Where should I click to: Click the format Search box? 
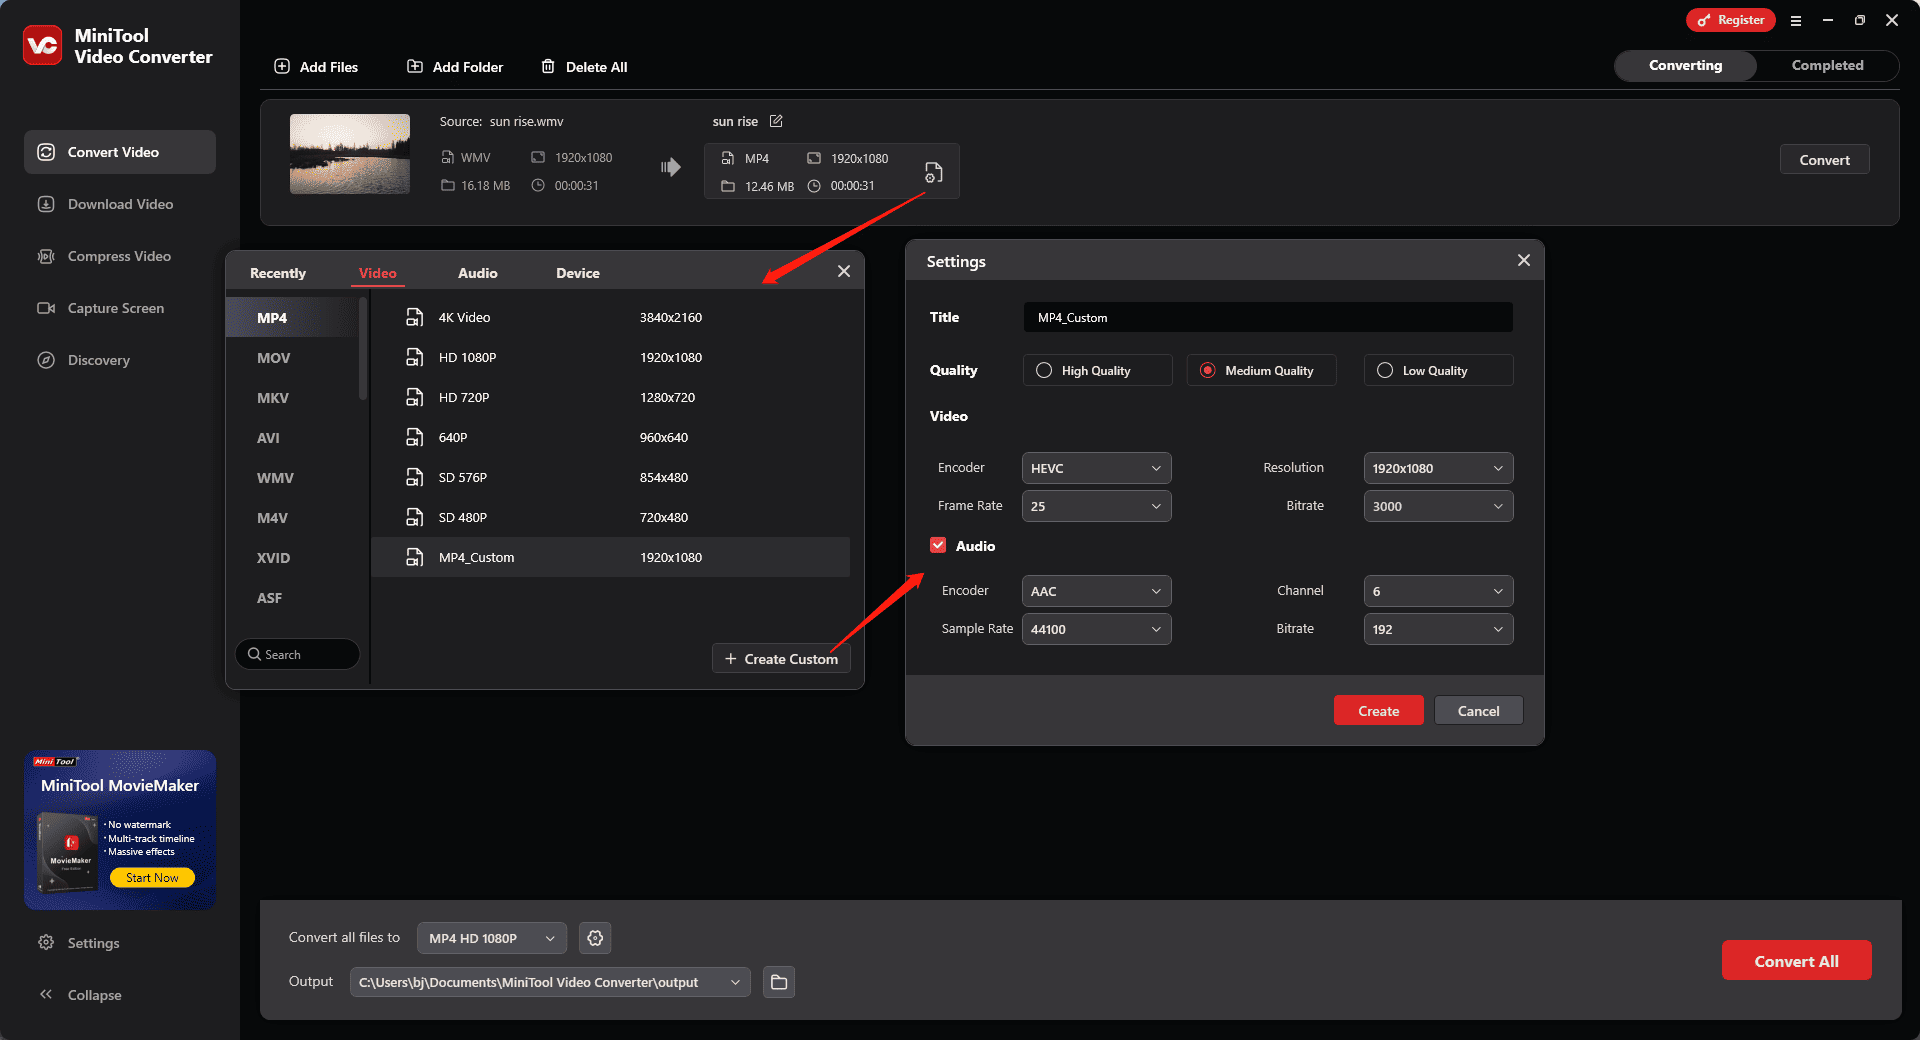coord(297,654)
